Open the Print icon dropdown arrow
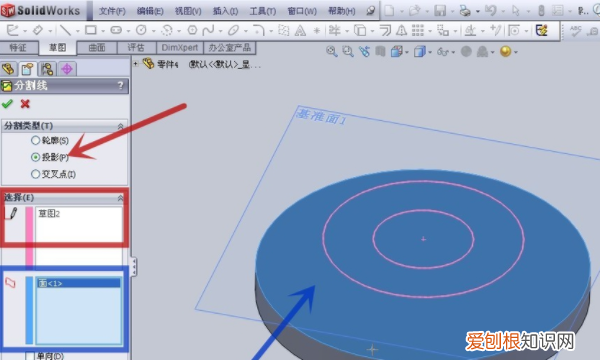The width and height of the screenshot is (600, 360). pyautogui.click(x=478, y=11)
